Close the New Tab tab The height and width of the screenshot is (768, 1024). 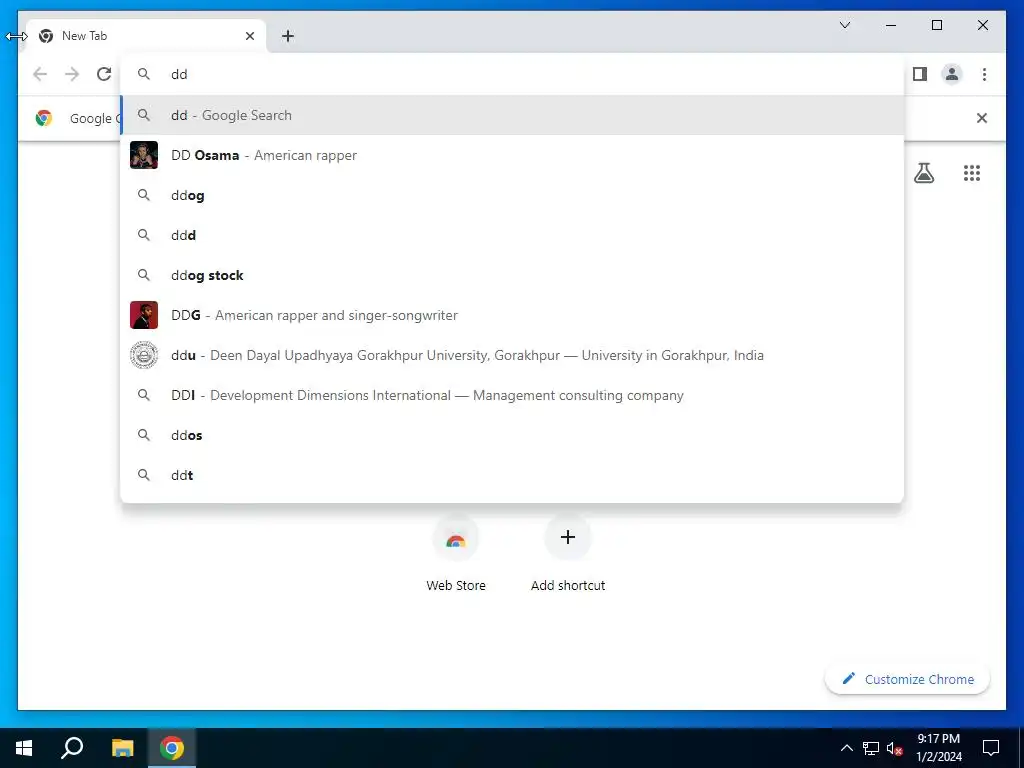coord(250,36)
